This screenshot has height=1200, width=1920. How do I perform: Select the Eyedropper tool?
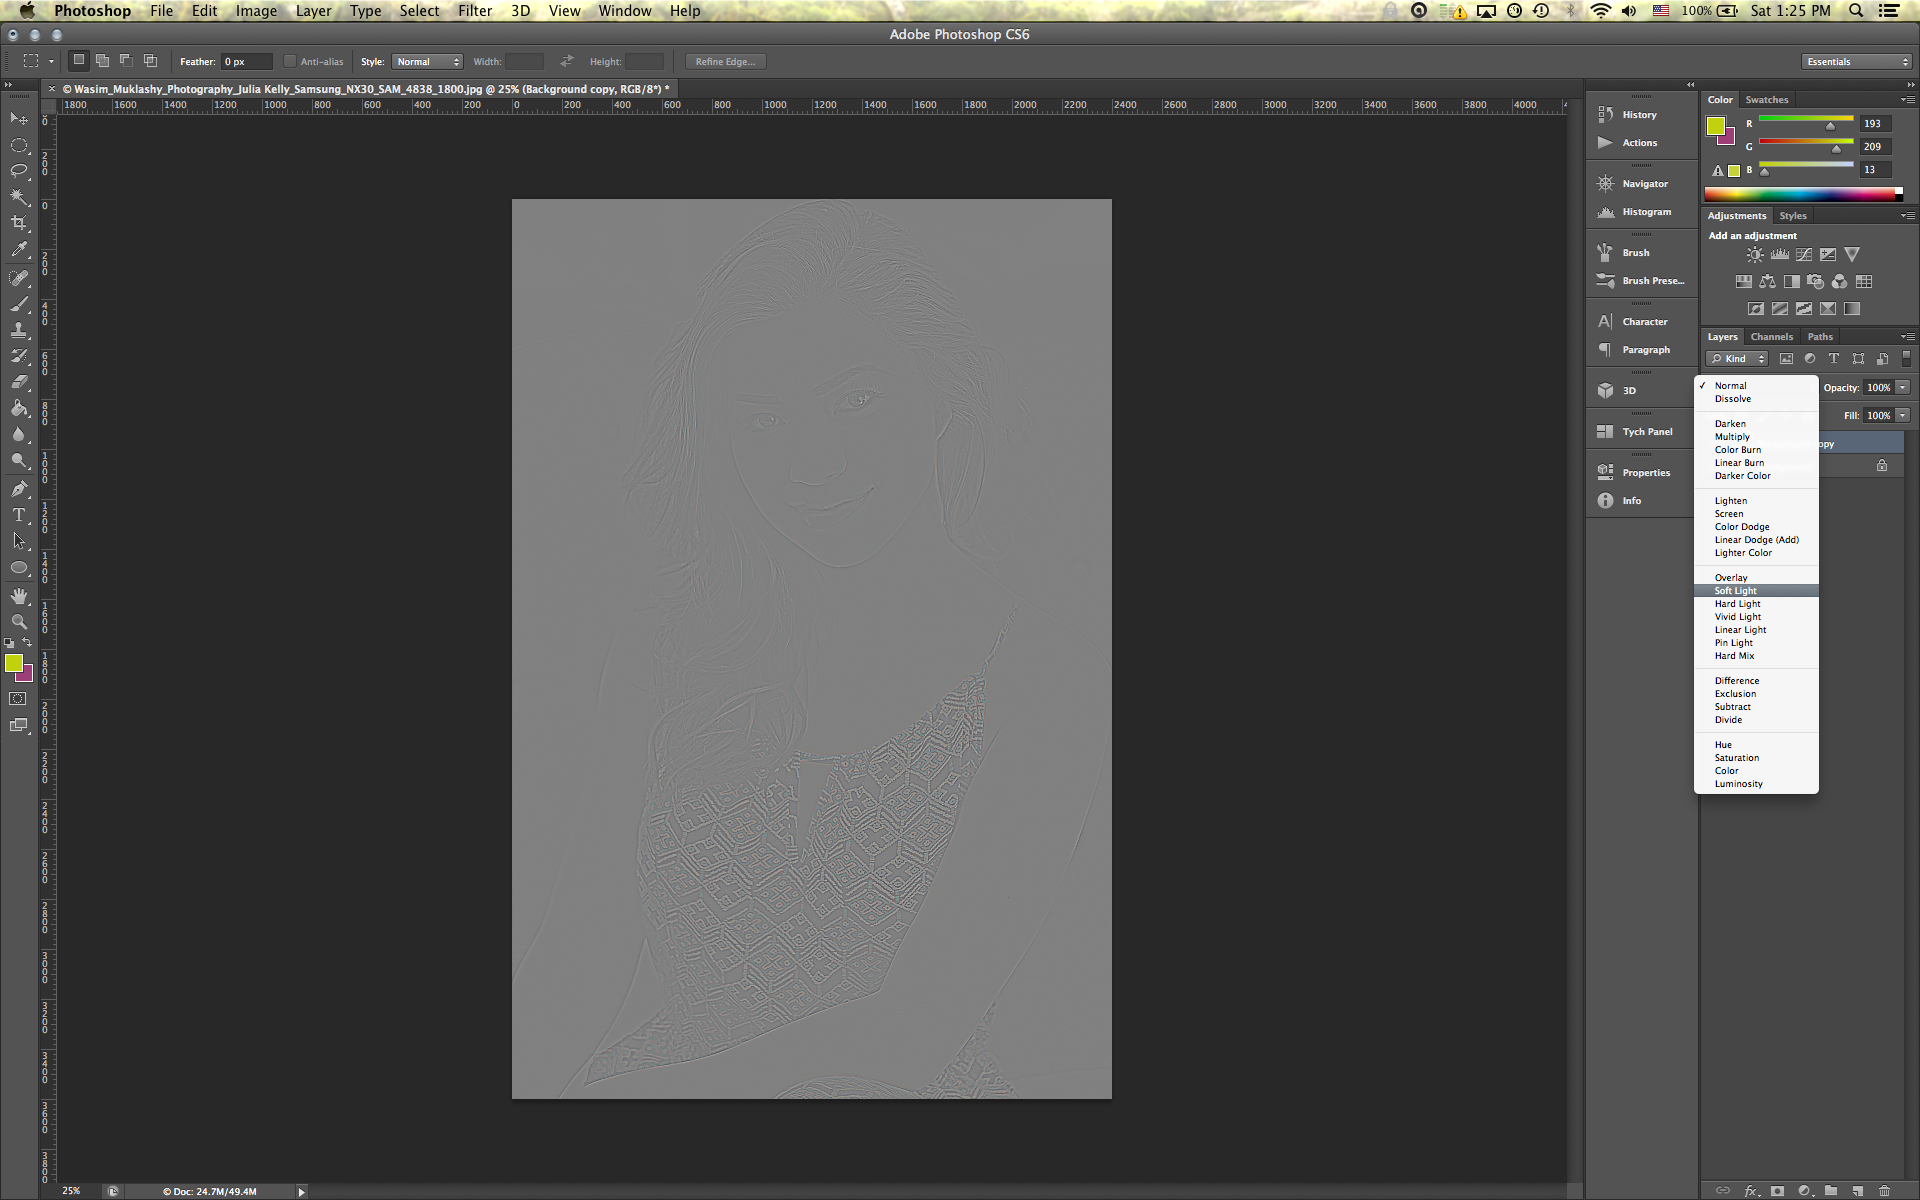click(19, 250)
